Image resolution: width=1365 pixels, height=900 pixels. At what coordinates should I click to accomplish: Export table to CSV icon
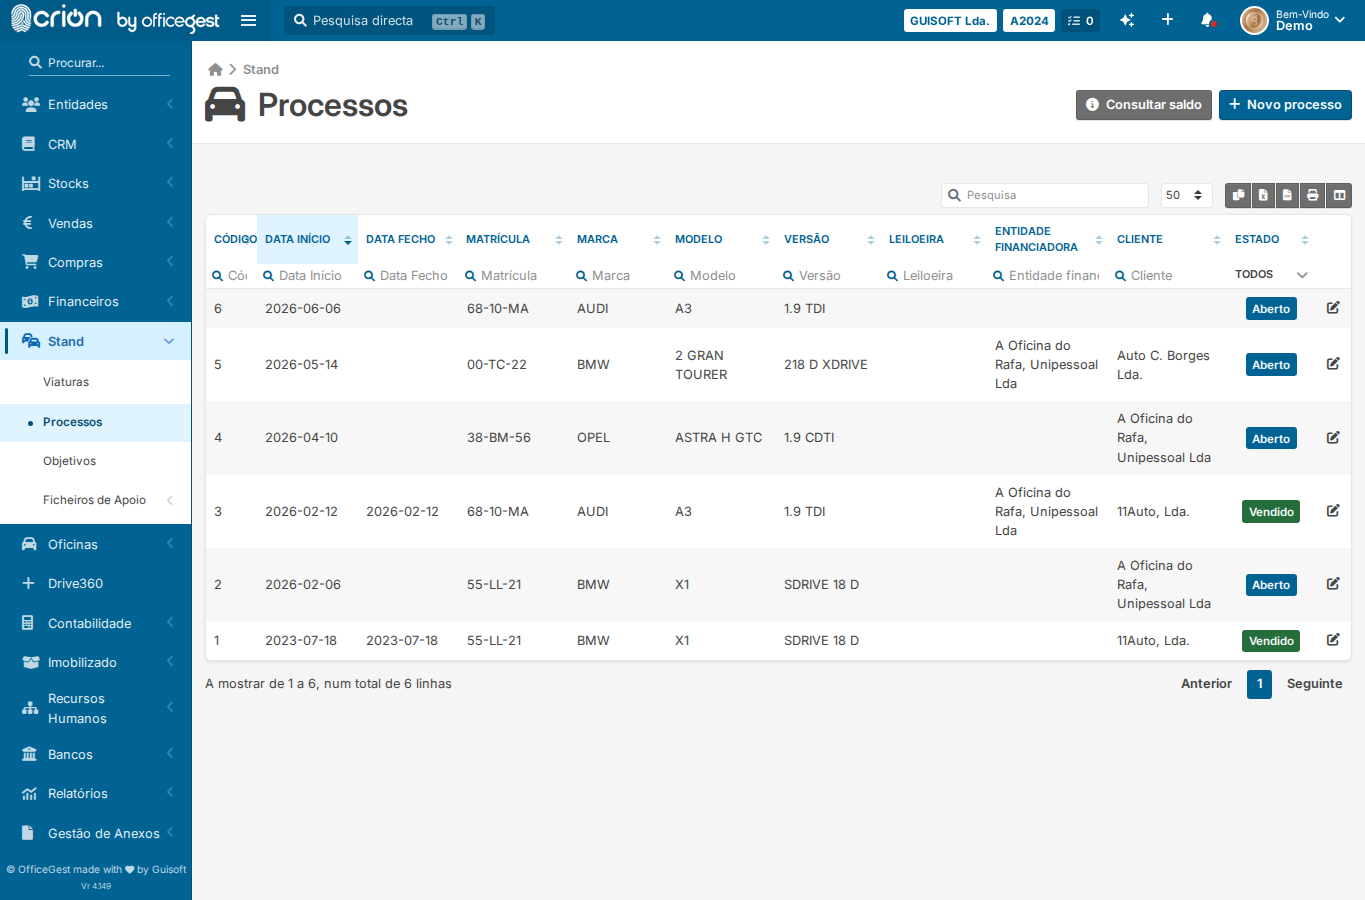tap(1287, 195)
